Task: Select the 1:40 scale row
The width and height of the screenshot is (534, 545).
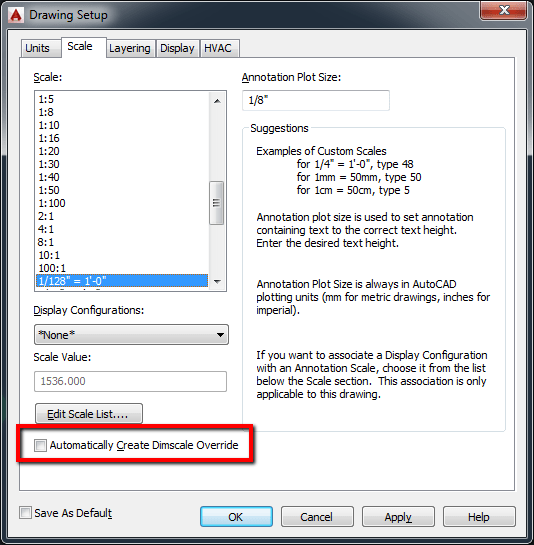Action: click(x=122, y=177)
